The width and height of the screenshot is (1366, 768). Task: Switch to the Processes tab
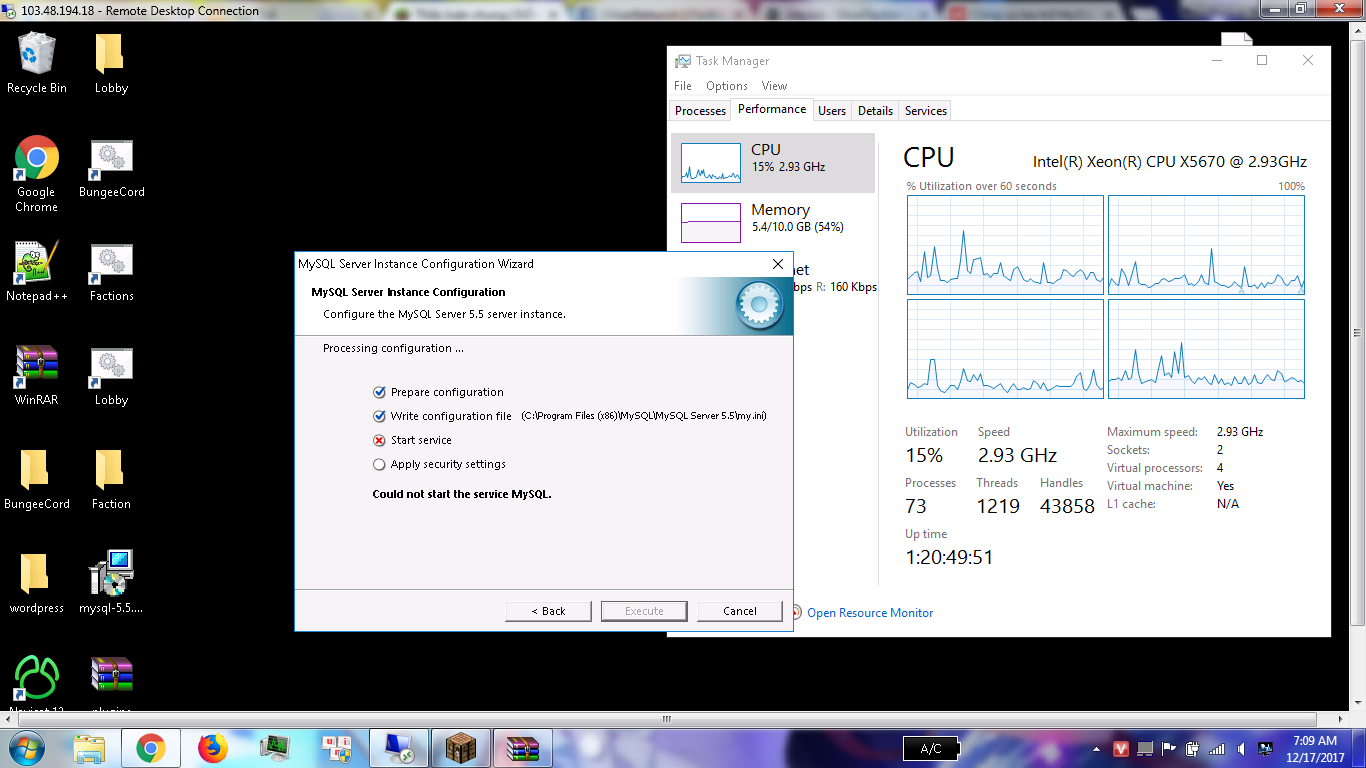[x=700, y=111]
